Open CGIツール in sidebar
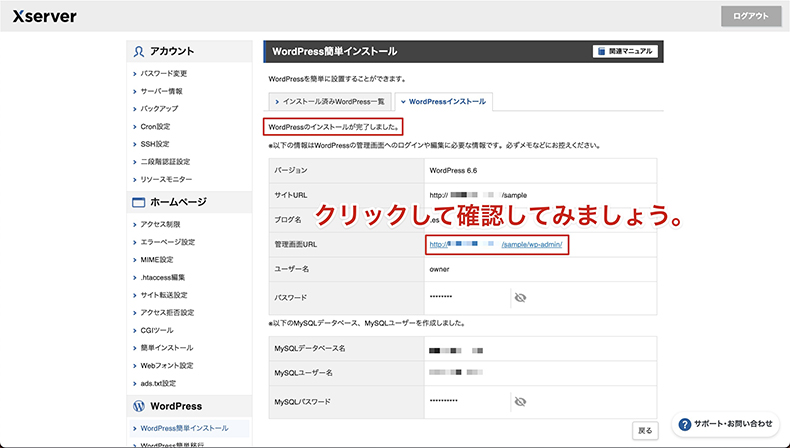Image resolution: width=790 pixels, height=448 pixels. pyautogui.click(x=157, y=330)
